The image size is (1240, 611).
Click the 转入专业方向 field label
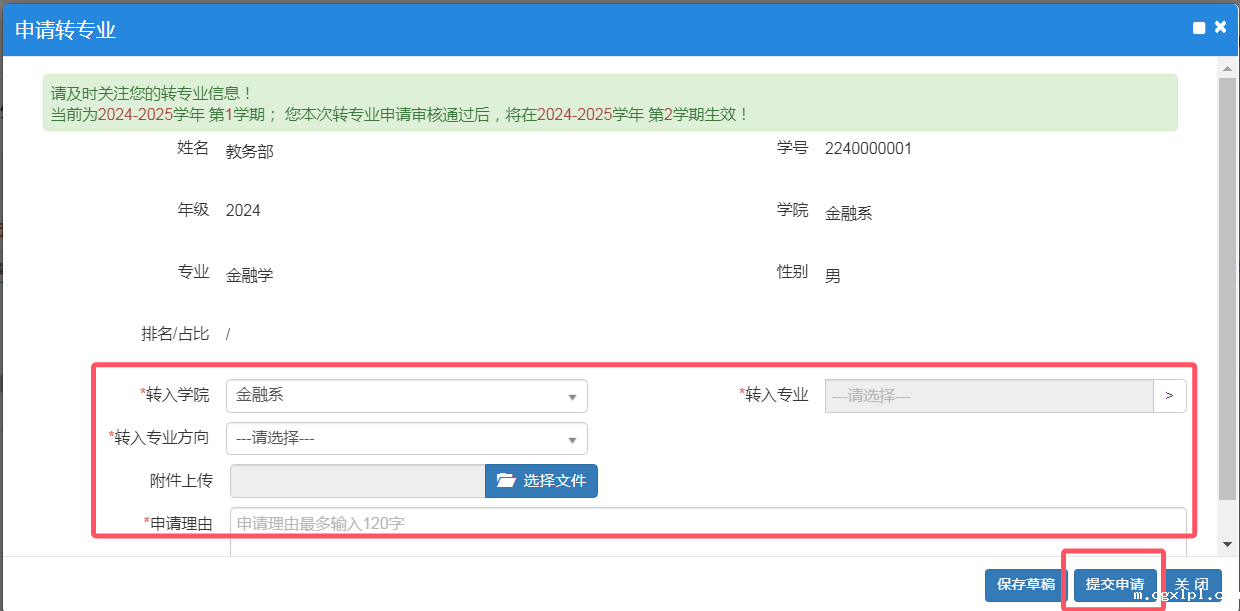[x=161, y=437]
